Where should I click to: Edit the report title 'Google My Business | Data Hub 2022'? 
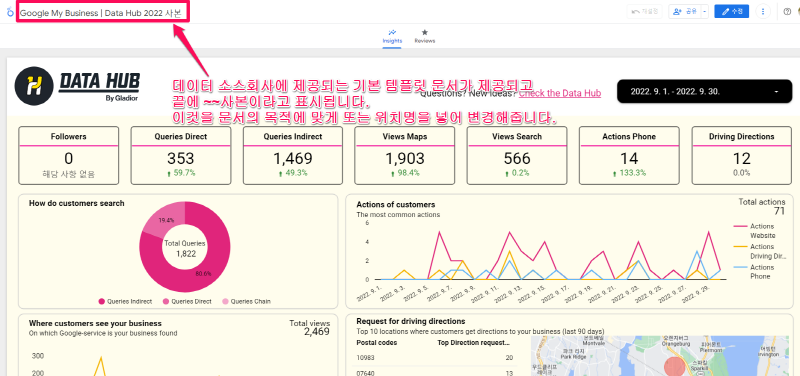[x=101, y=13]
